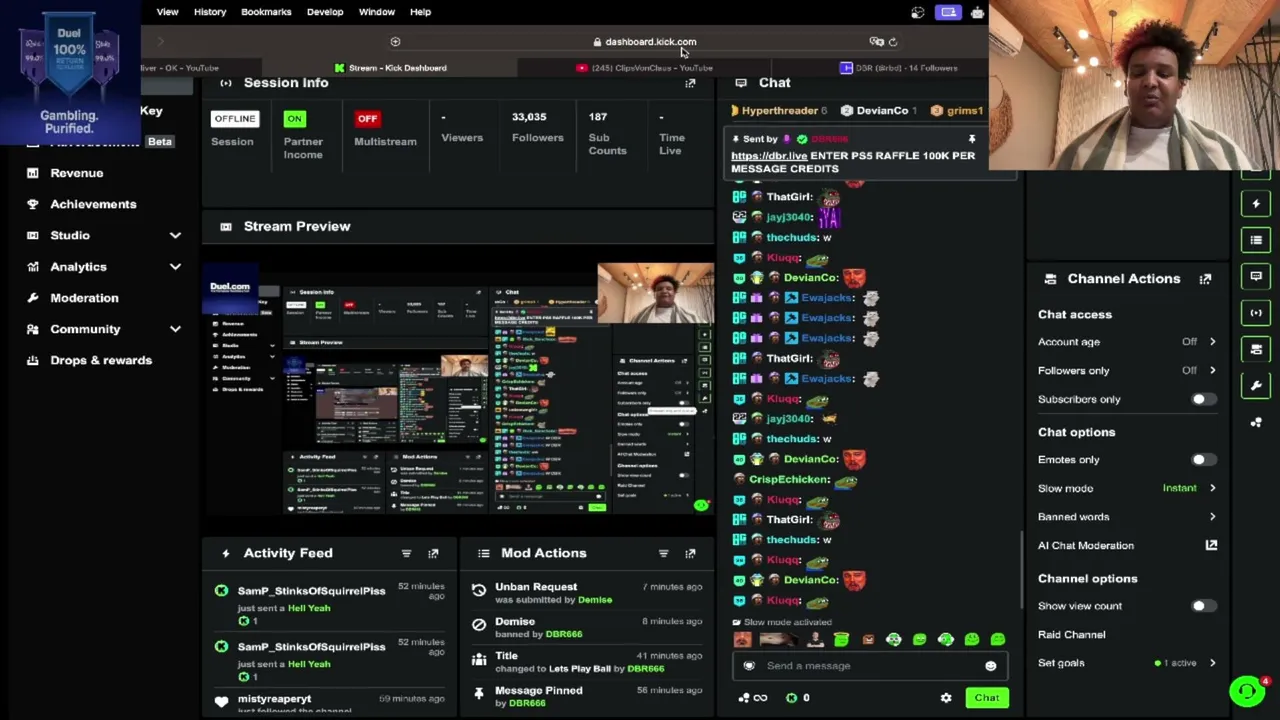Expand the Studio sidebar section

coord(175,236)
